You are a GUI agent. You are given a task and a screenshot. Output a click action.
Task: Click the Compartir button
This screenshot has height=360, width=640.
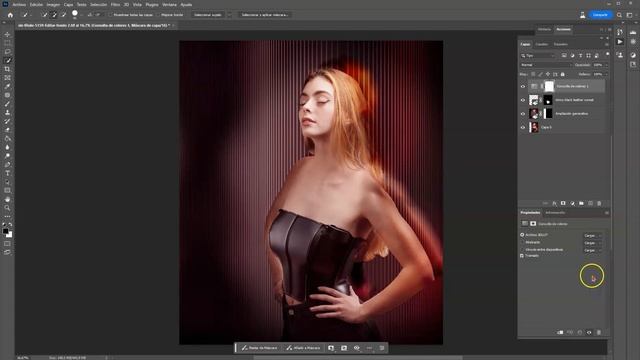coord(600,15)
